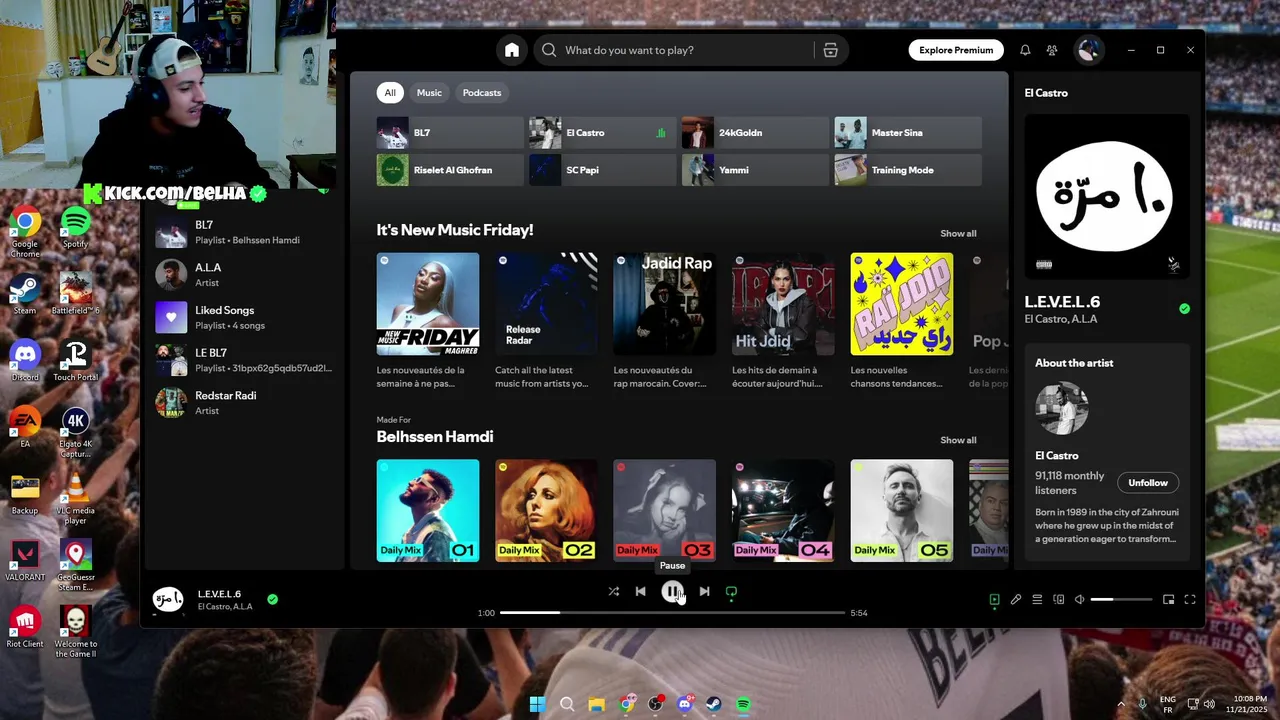Open the Training Mode tile

tap(908, 170)
